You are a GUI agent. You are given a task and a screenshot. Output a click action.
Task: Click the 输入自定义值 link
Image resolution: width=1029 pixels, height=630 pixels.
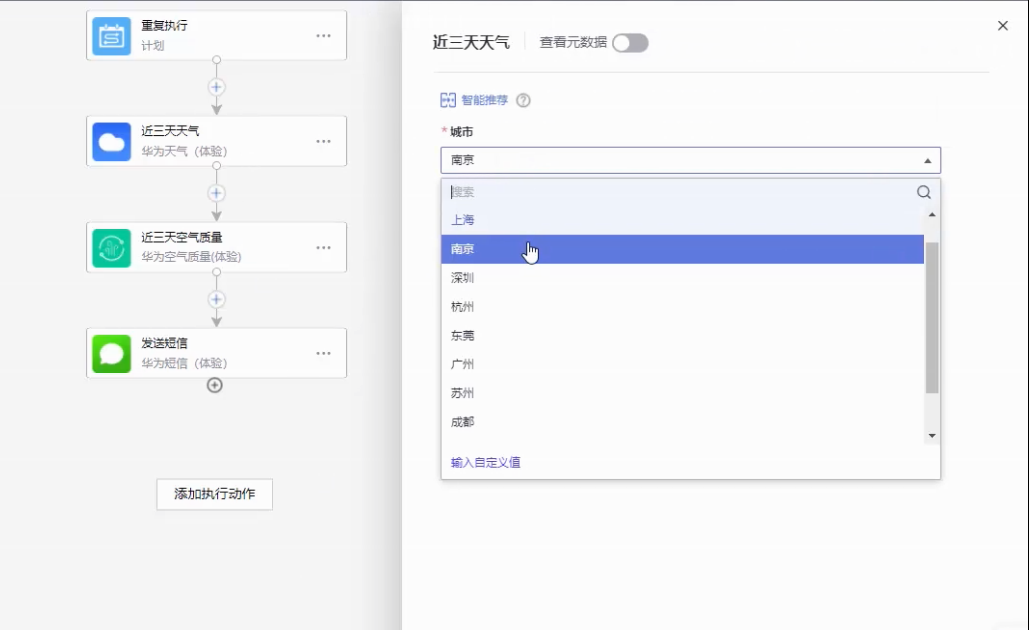[486, 463]
